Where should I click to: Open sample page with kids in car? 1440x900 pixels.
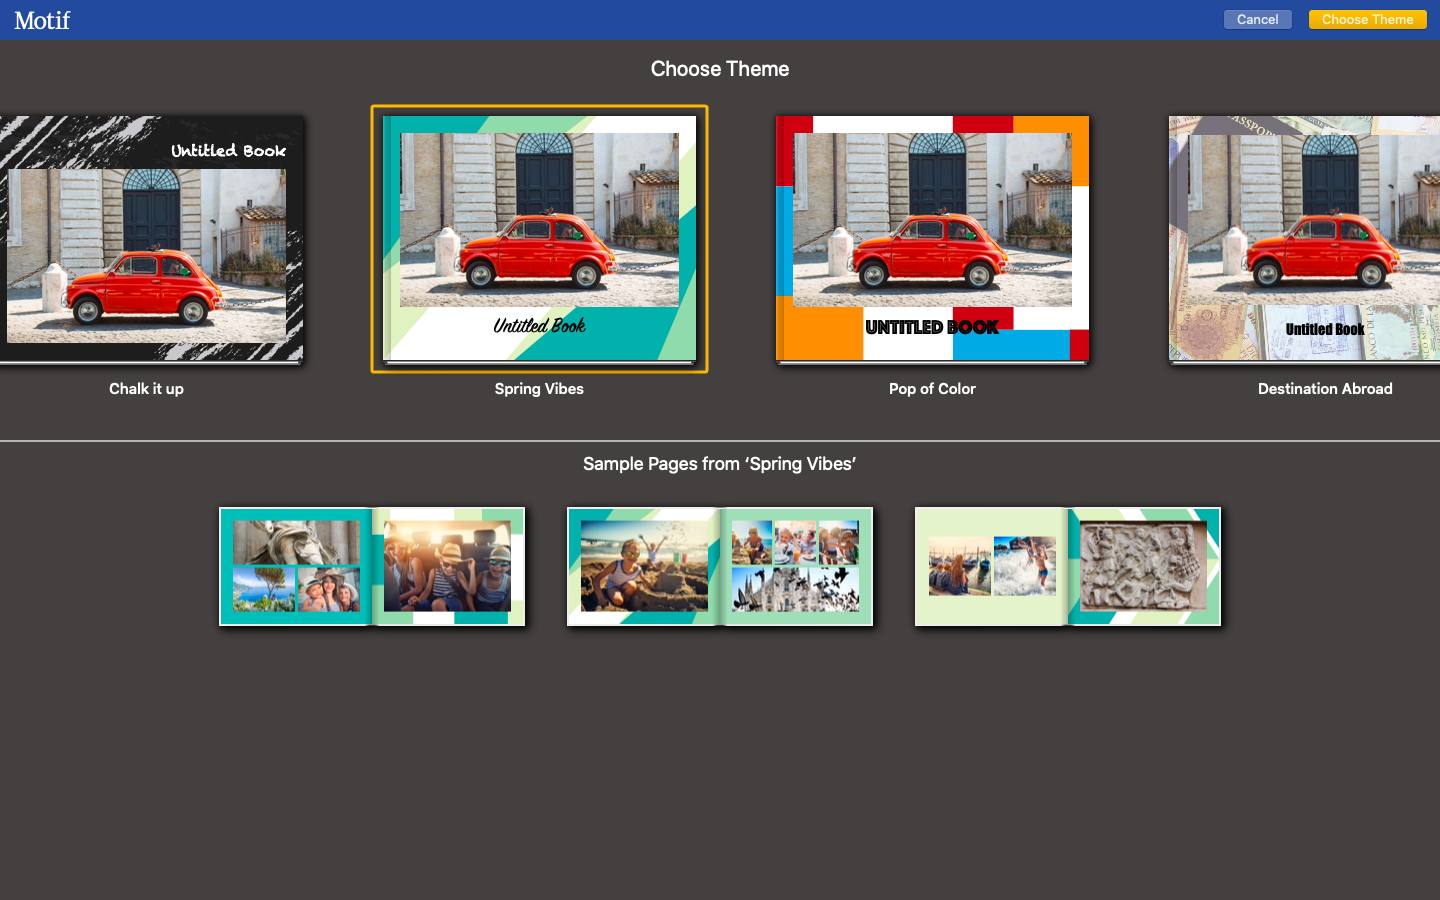[448, 566]
